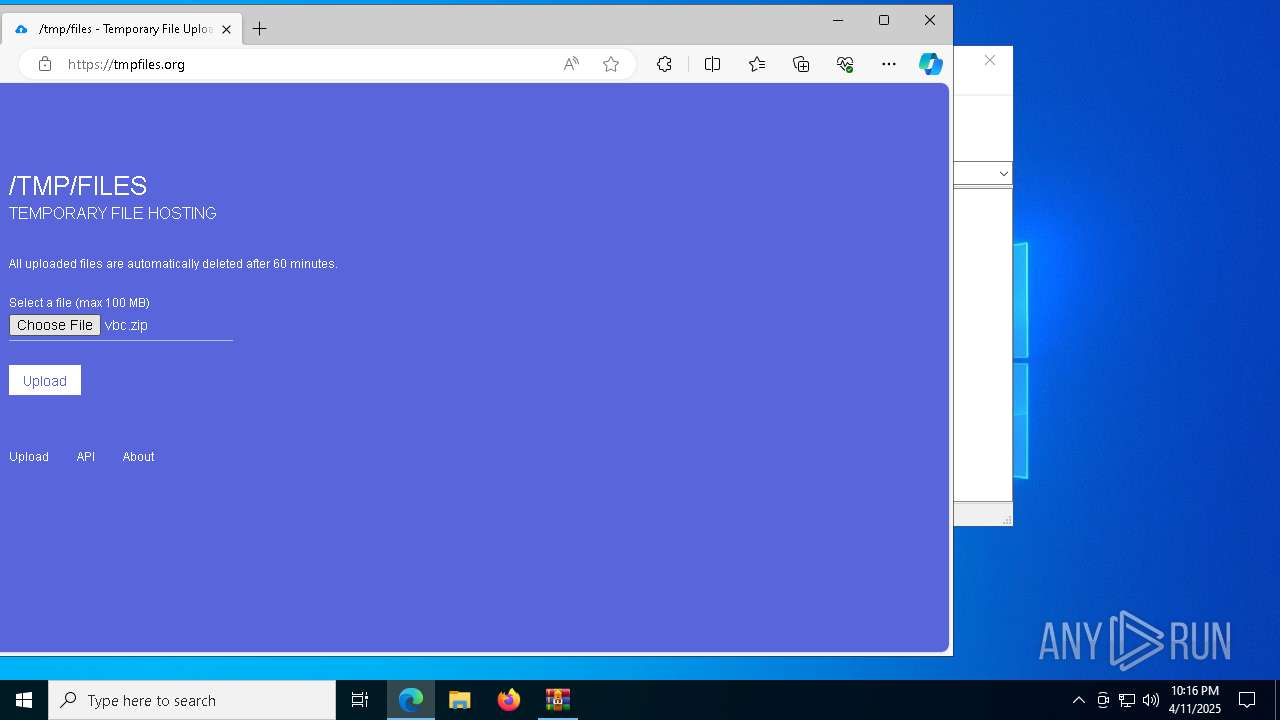Viewport: 1280px width, 720px height.
Task: Maximize the Edge window
Action: (884, 20)
